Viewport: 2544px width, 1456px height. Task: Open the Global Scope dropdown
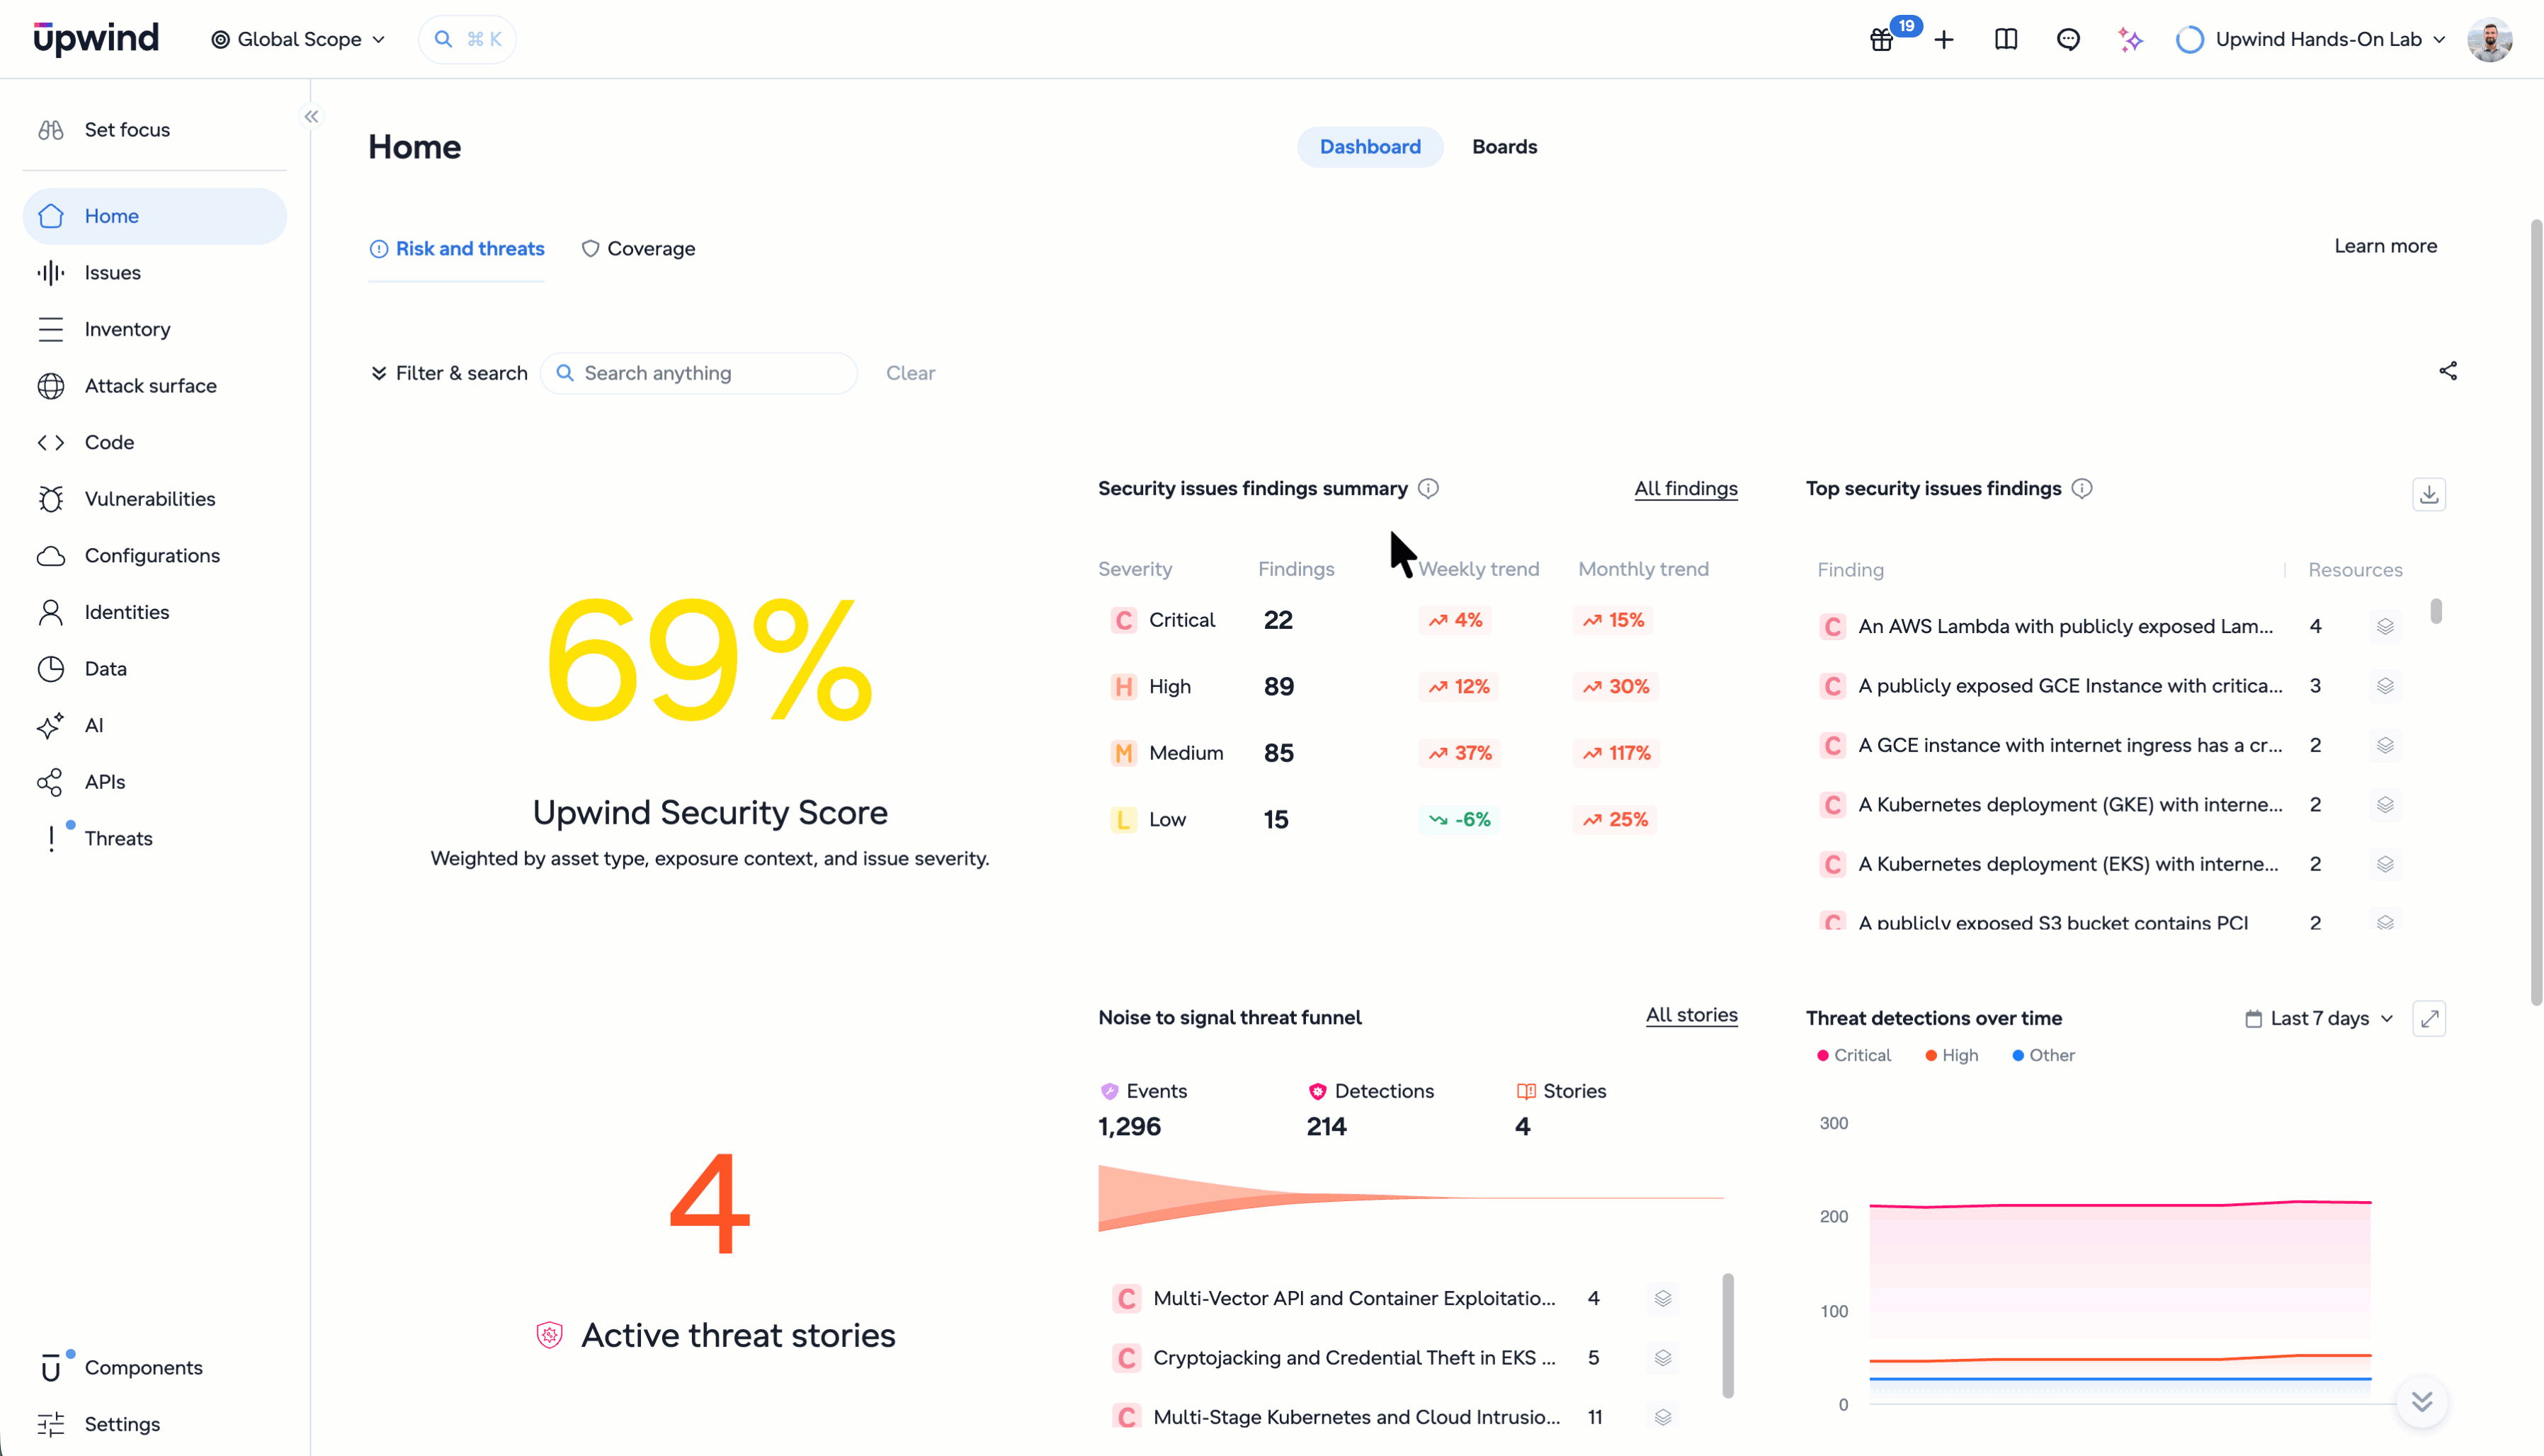pos(298,40)
